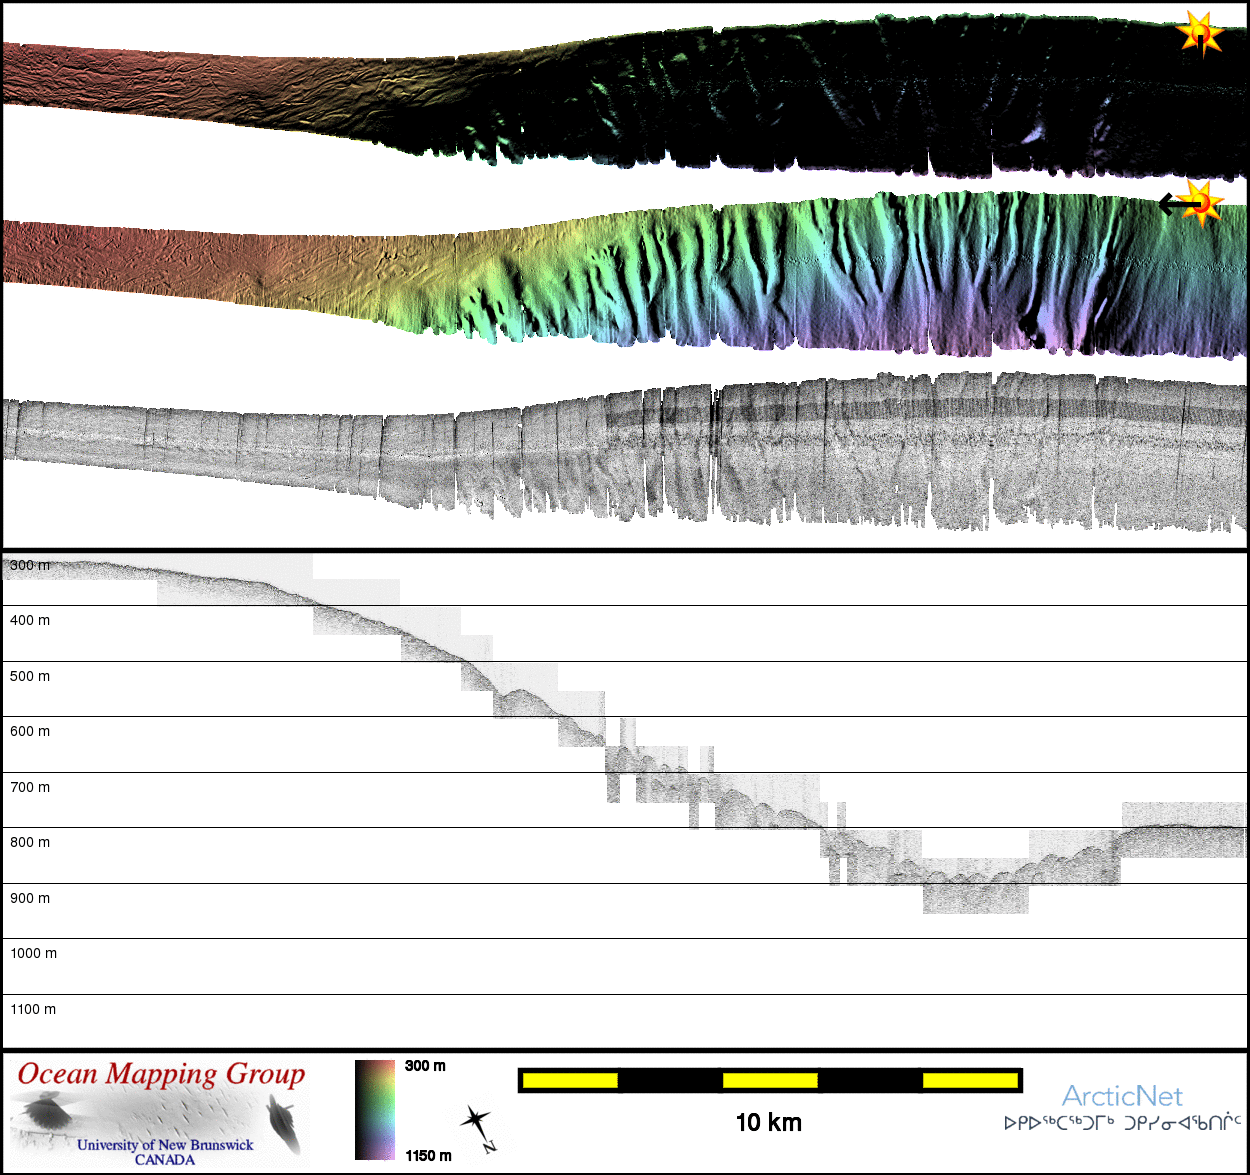Click the 1100 m depth axis label
Screen dimensions: 1250x1175
tap(33, 1009)
